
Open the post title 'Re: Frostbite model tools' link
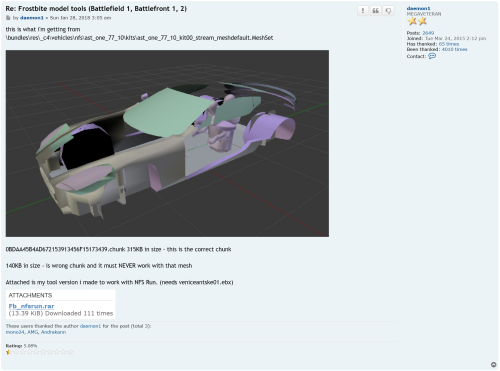96,9
